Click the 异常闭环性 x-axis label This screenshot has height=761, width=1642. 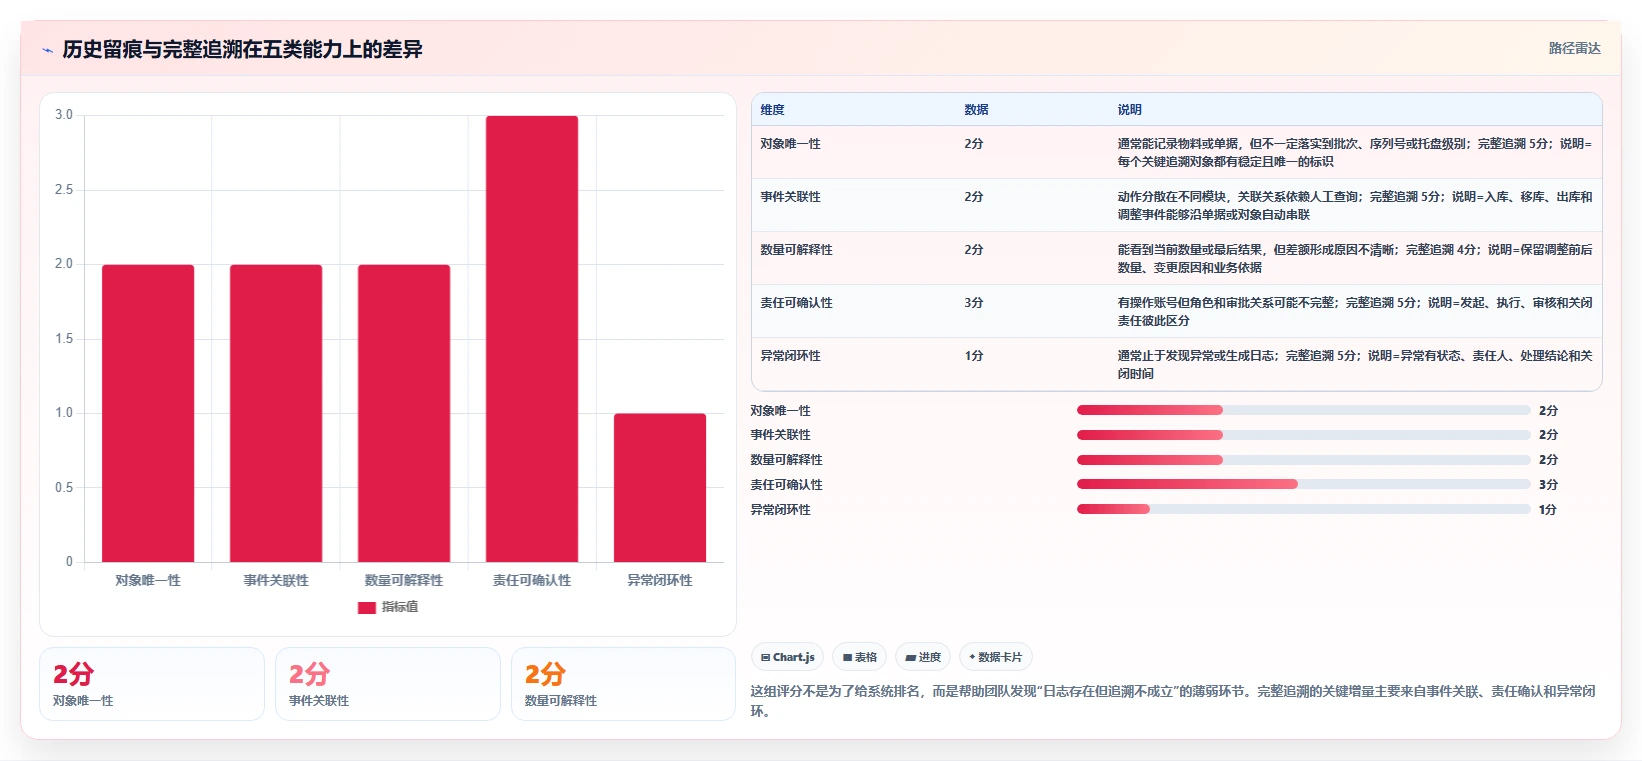point(660,580)
